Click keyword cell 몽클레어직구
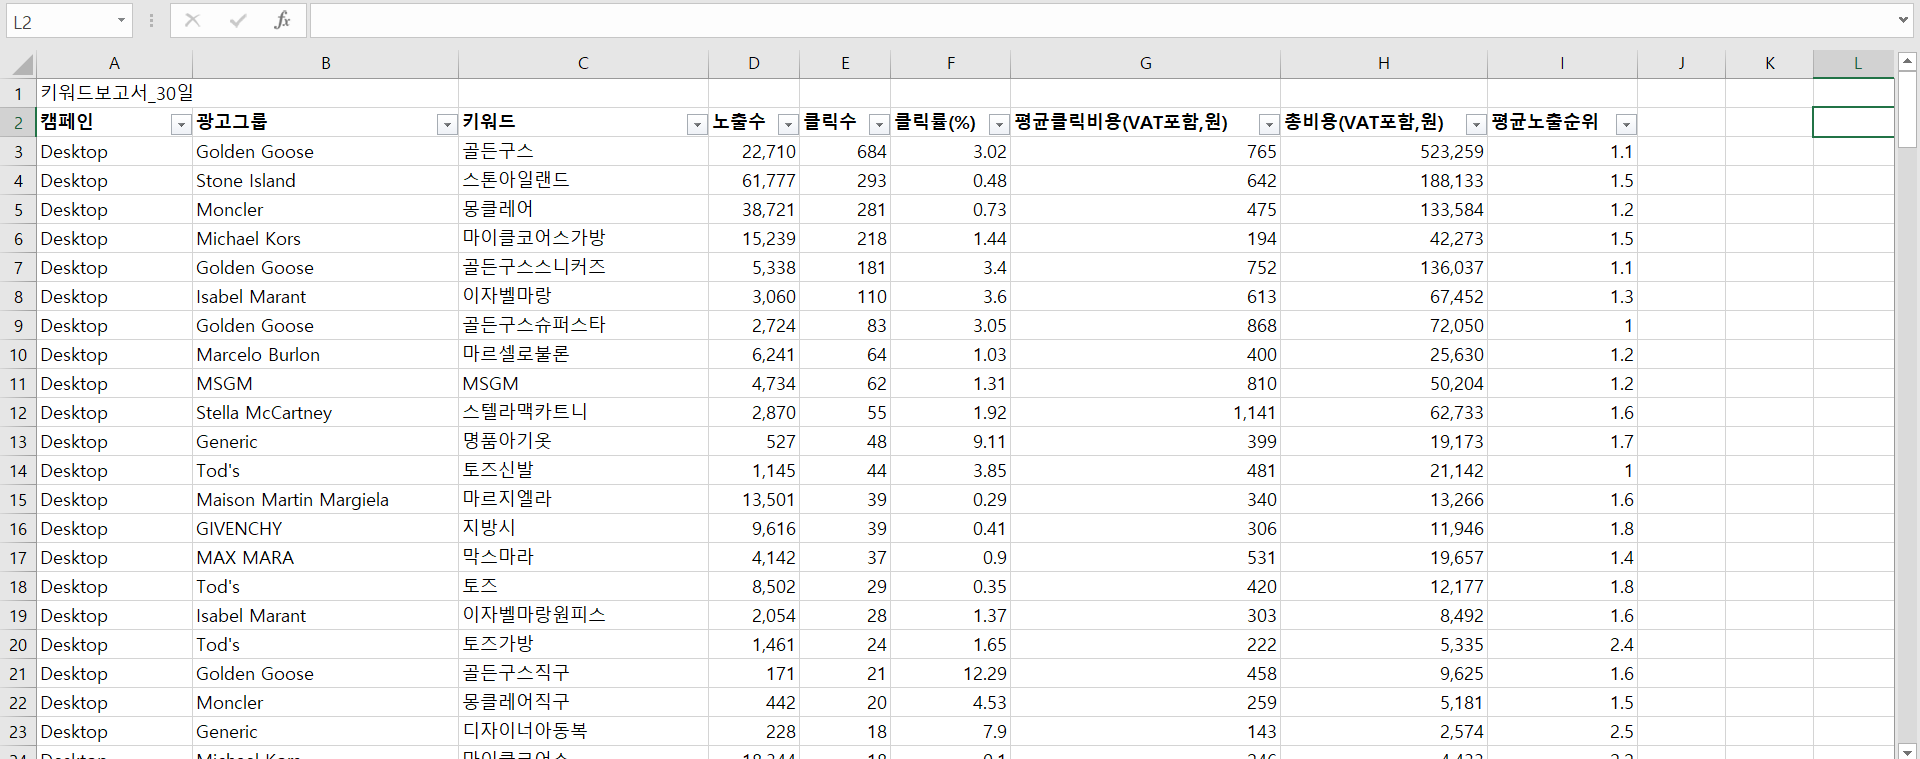This screenshot has height=759, width=1920. [584, 703]
